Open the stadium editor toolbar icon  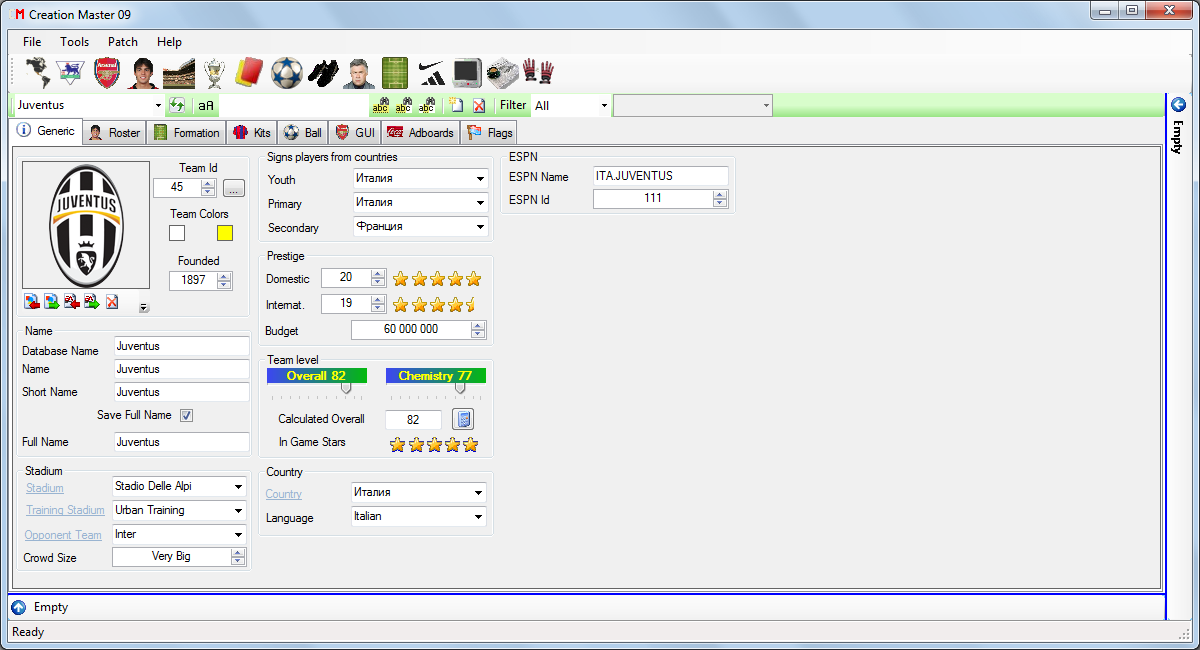click(179, 73)
